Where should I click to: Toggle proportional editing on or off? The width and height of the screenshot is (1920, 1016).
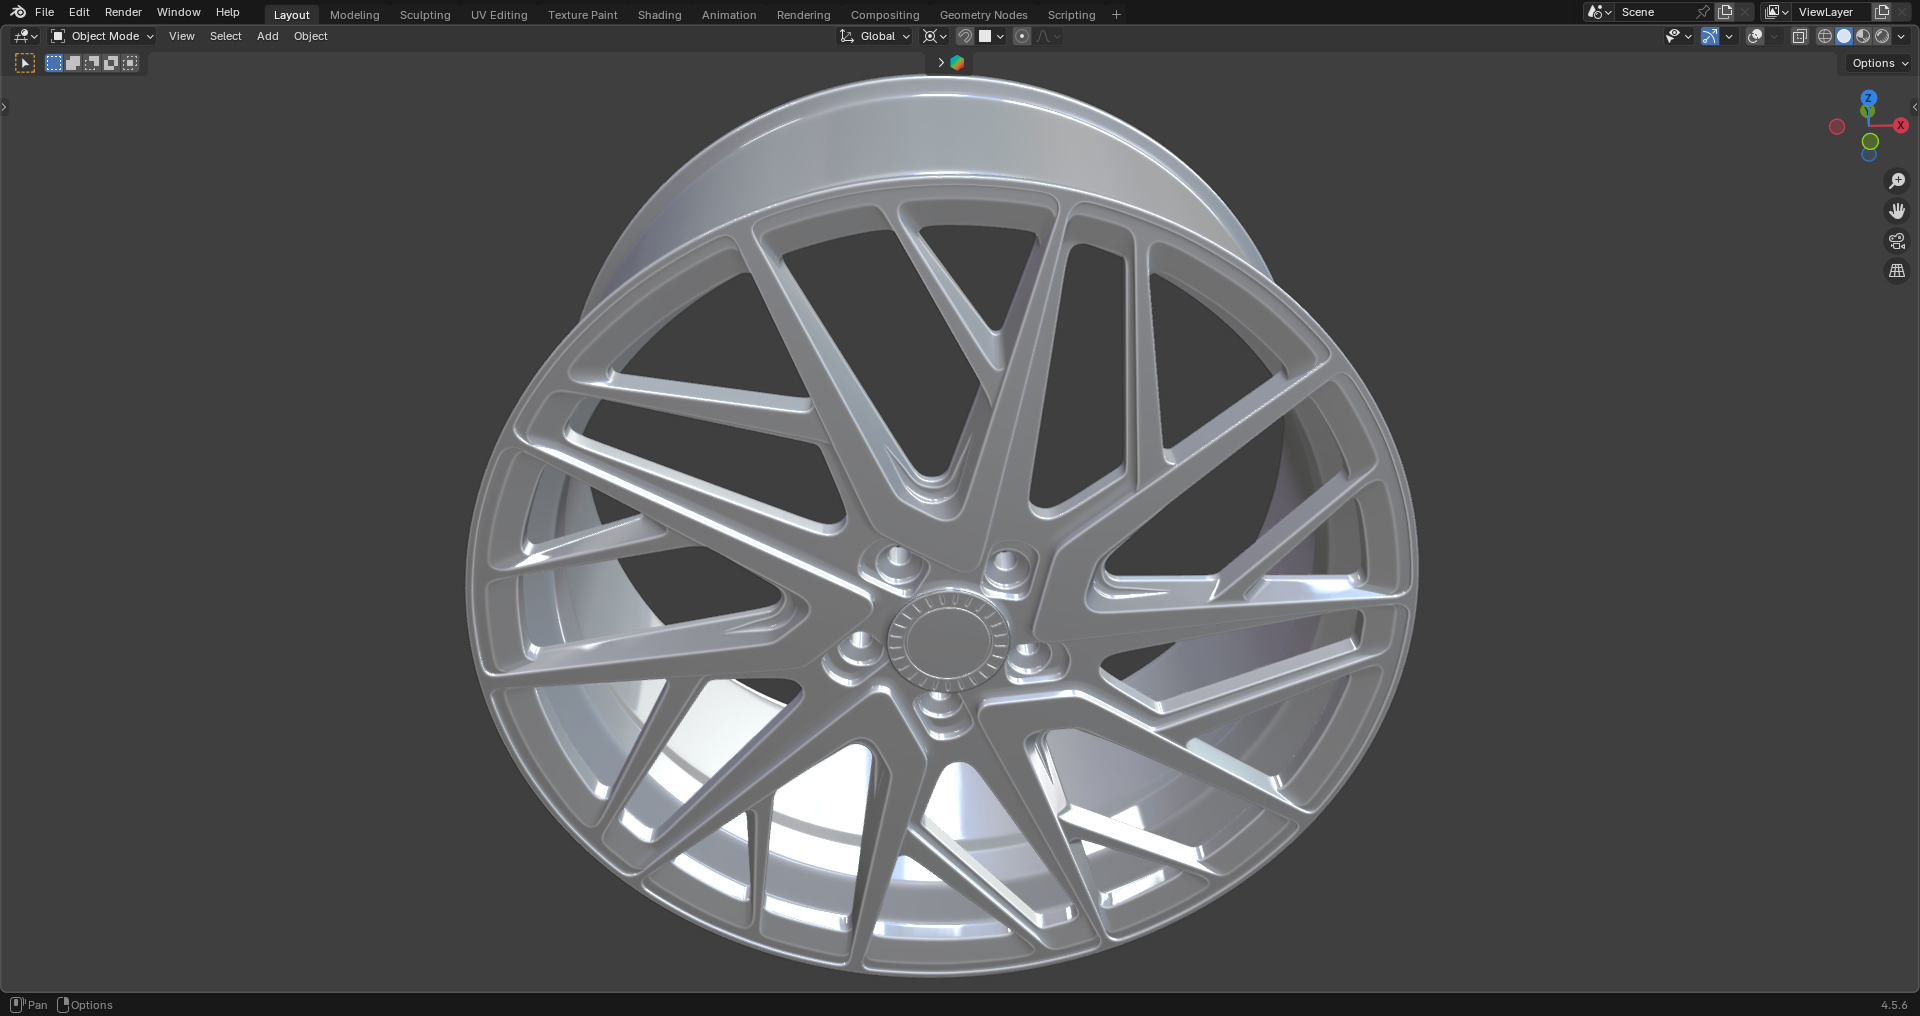click(x=1021, y=36)
